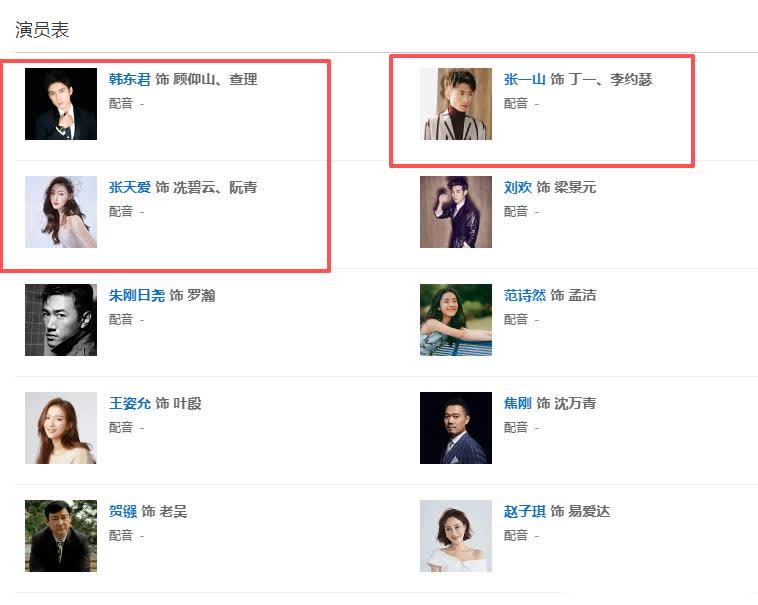
Task: Open the 焦刚 actor link
Action: pos(517,404)
